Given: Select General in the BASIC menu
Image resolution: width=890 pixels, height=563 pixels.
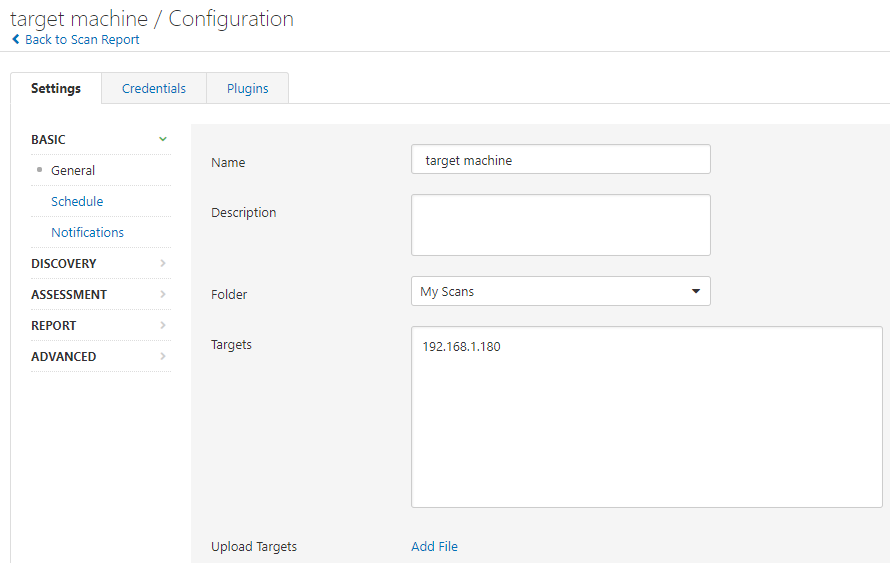Looking at the screenshot, I should point(73,170).
